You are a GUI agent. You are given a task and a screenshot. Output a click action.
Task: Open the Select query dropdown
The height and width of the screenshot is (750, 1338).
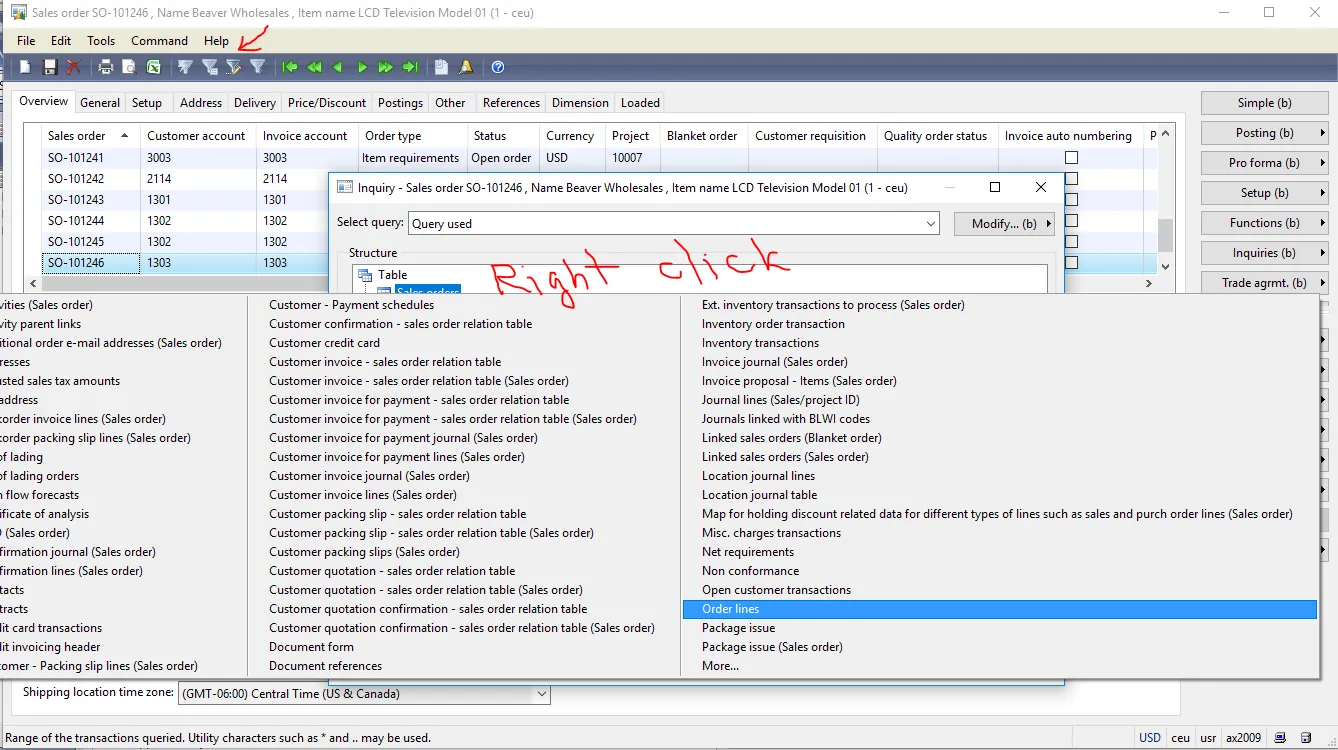click(x=930, y=224)
